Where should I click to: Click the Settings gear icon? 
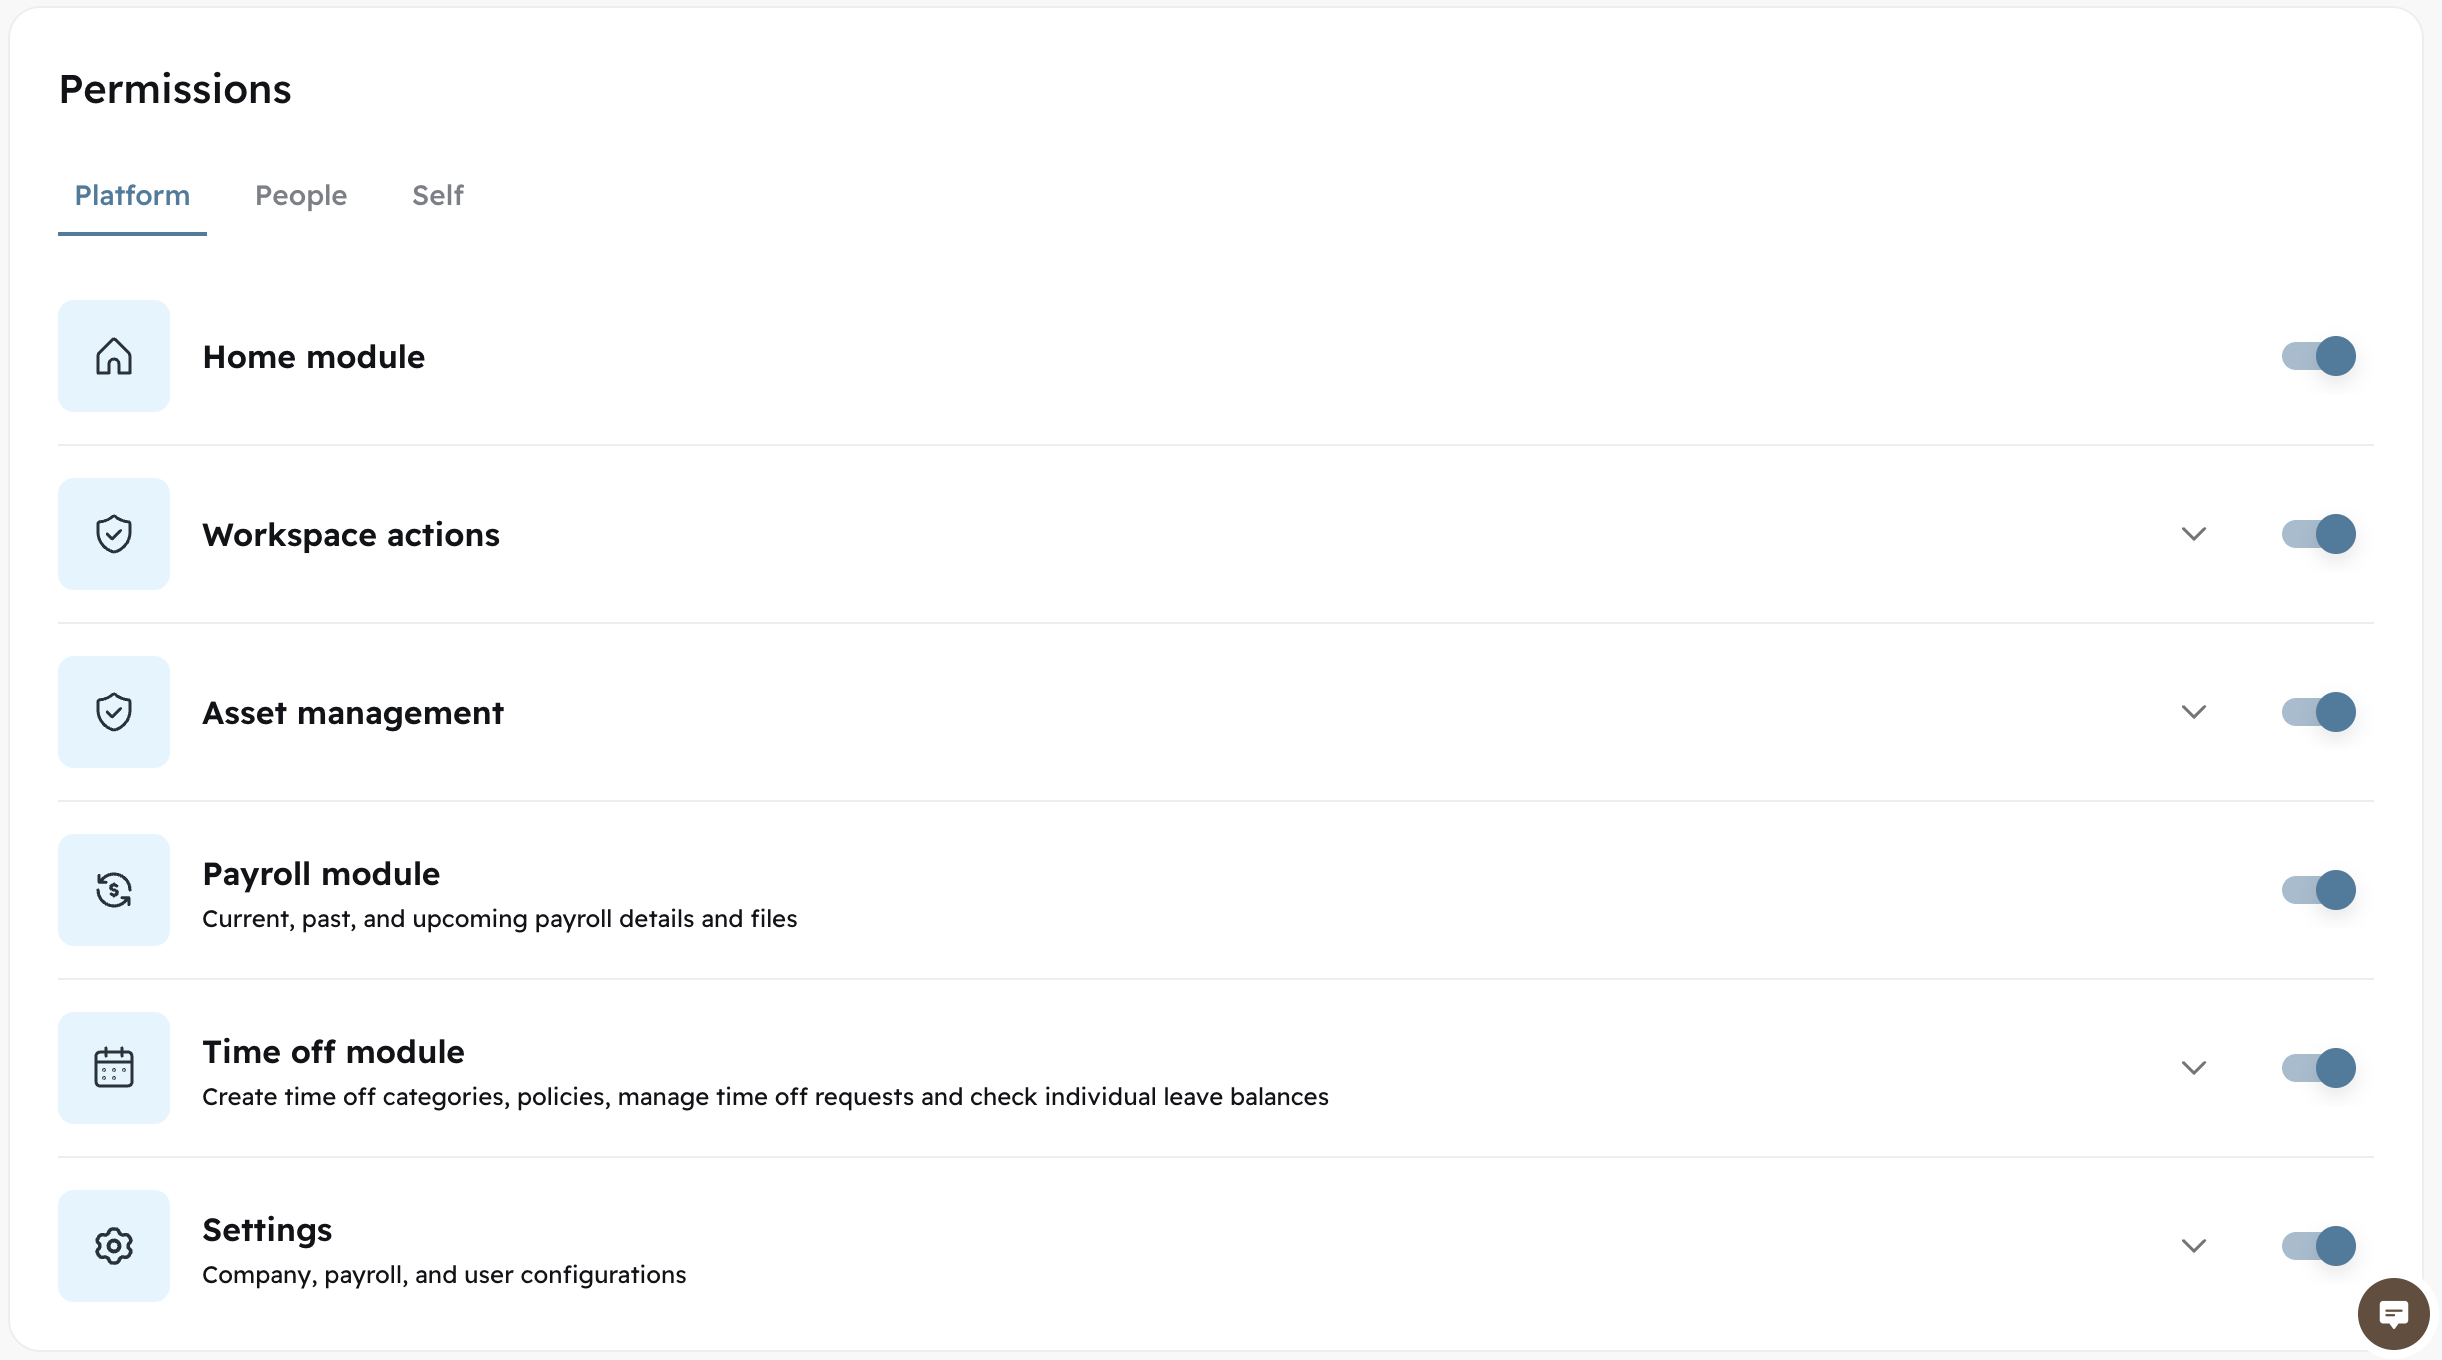(x=113, y=1245)
